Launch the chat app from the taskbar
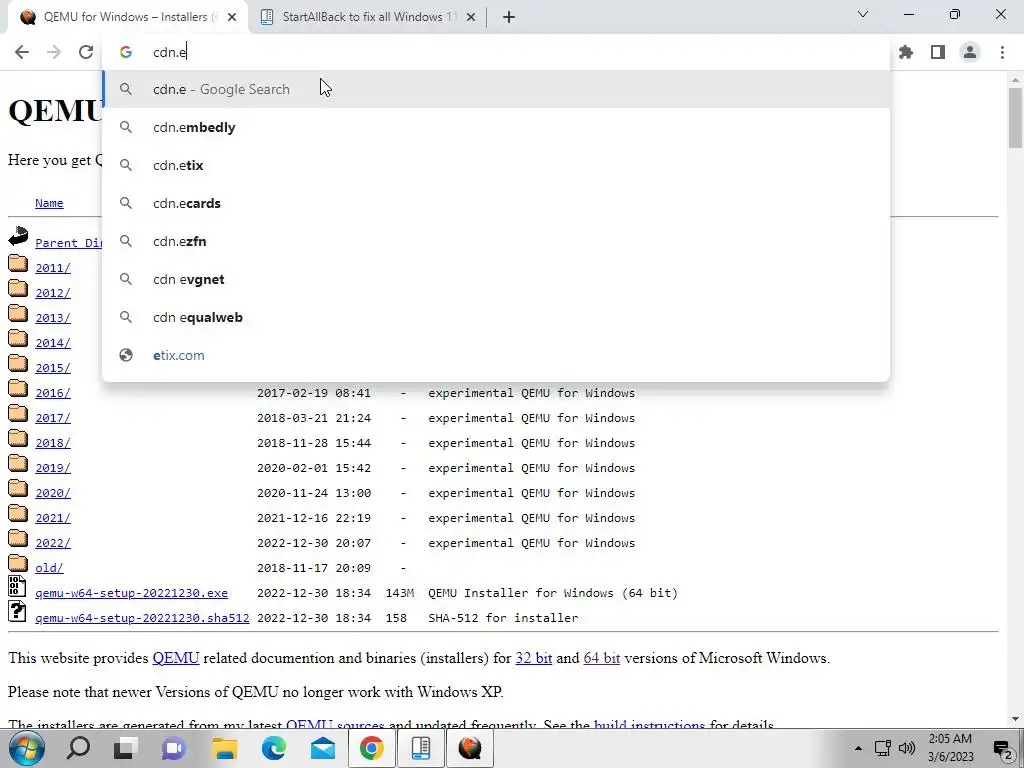Screen dimensions: 1024x768 (x=174, y=748)
